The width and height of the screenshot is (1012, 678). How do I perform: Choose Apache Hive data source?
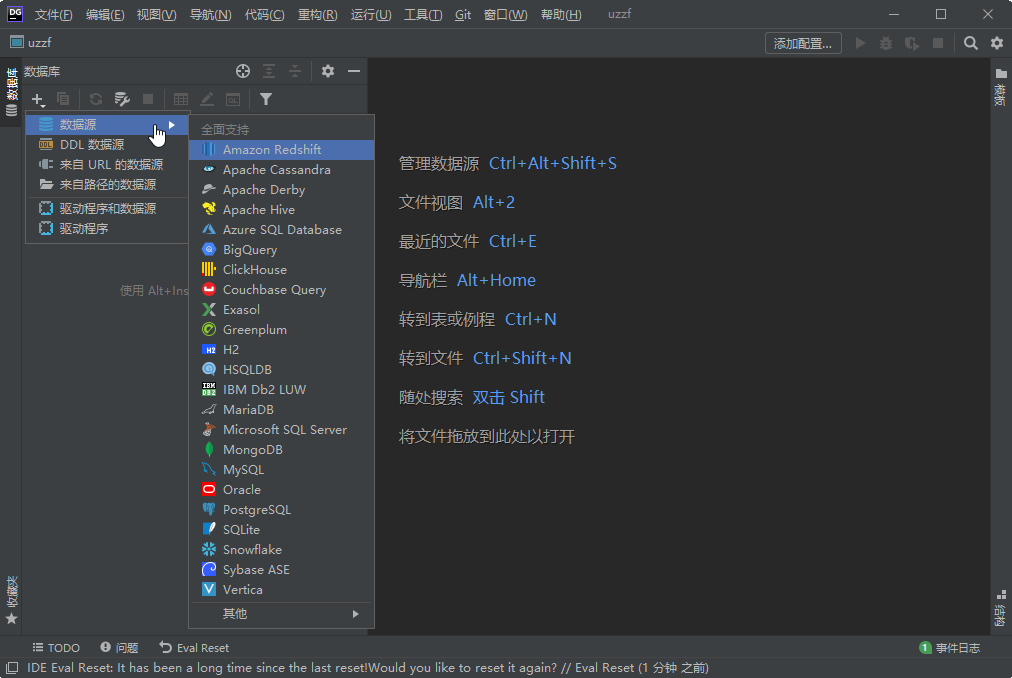click(x=281, y=210)
